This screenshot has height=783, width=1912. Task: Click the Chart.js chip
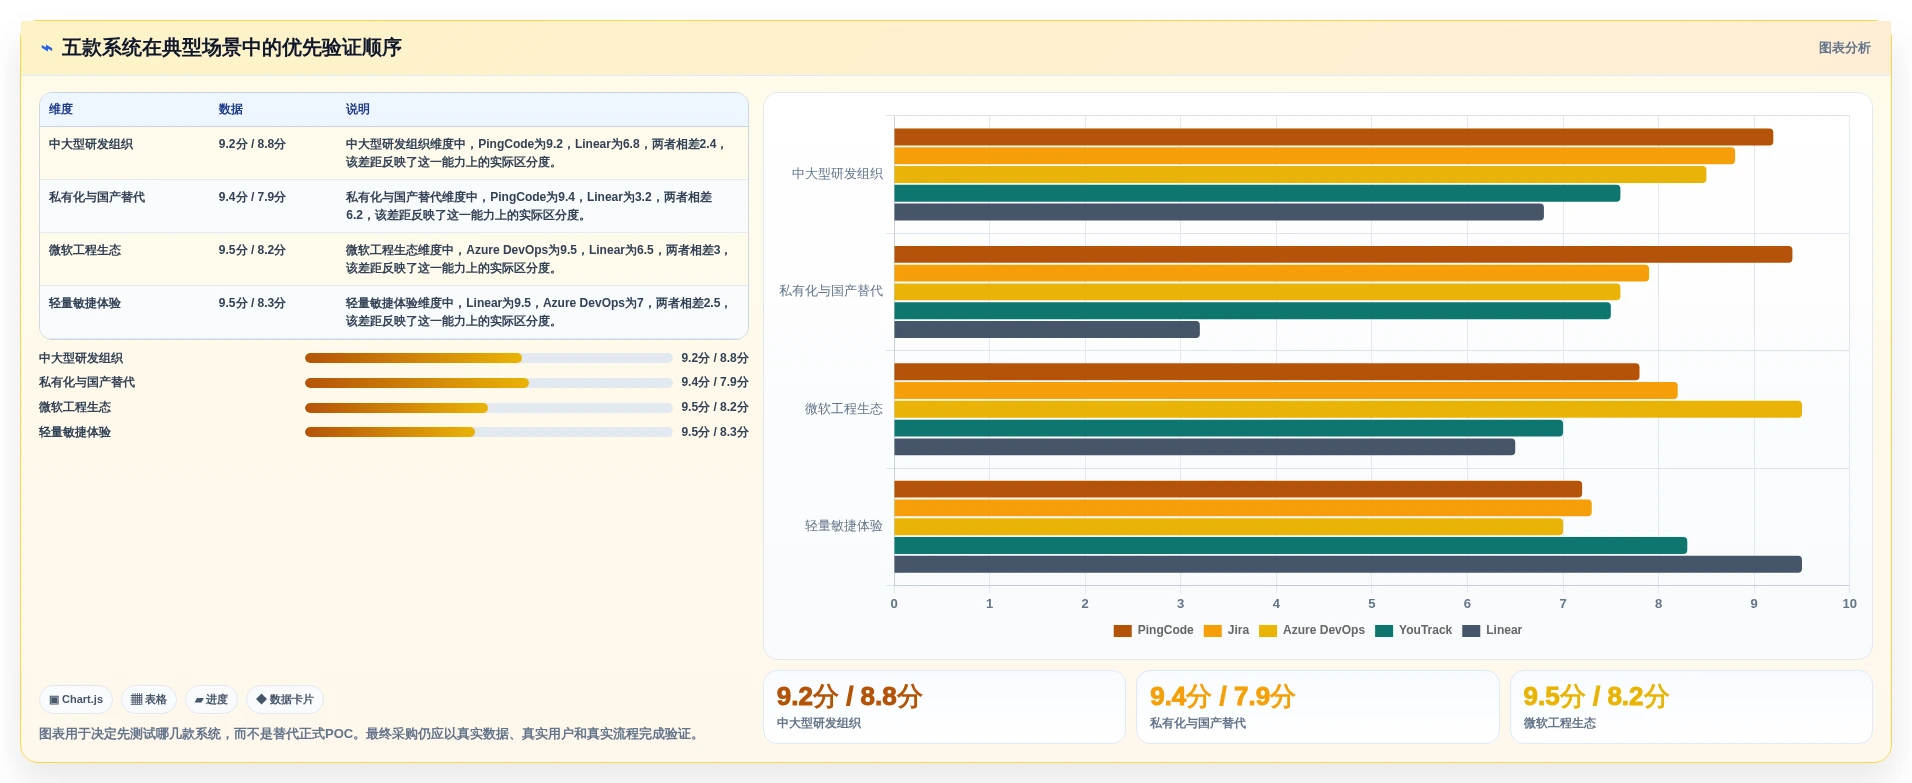76,700
